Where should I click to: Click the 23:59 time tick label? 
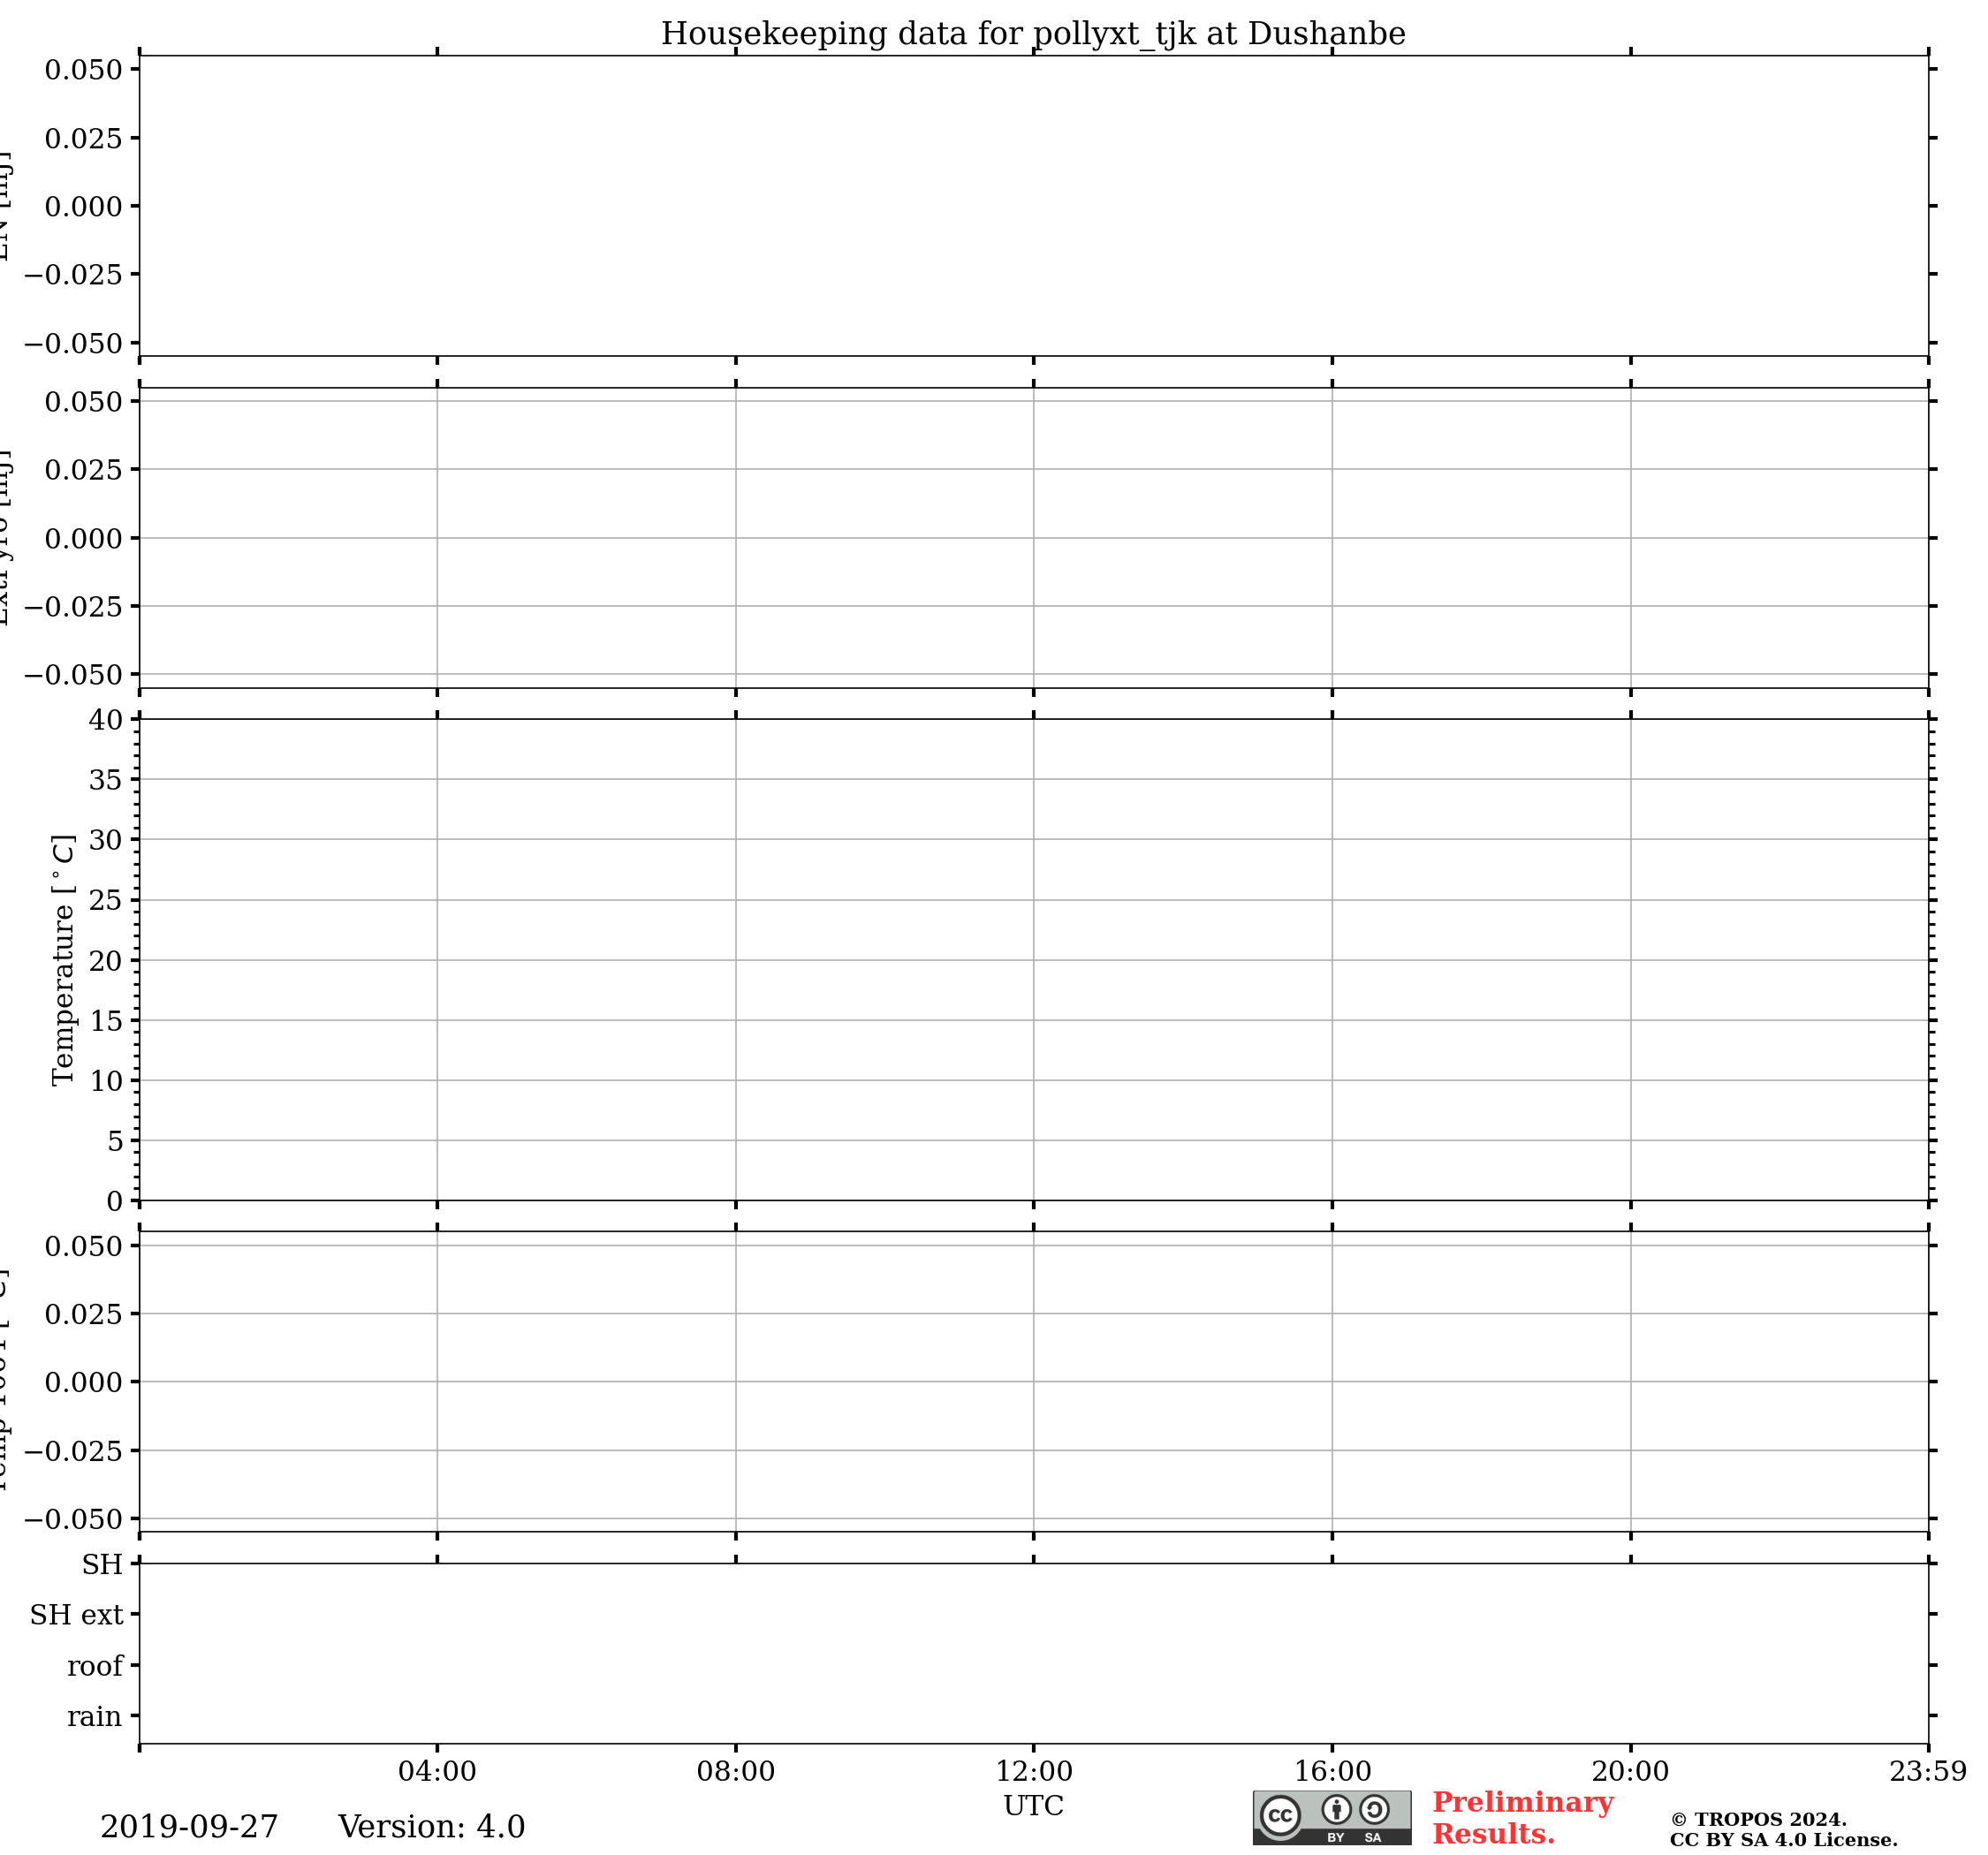[x=1927, y=1772]
